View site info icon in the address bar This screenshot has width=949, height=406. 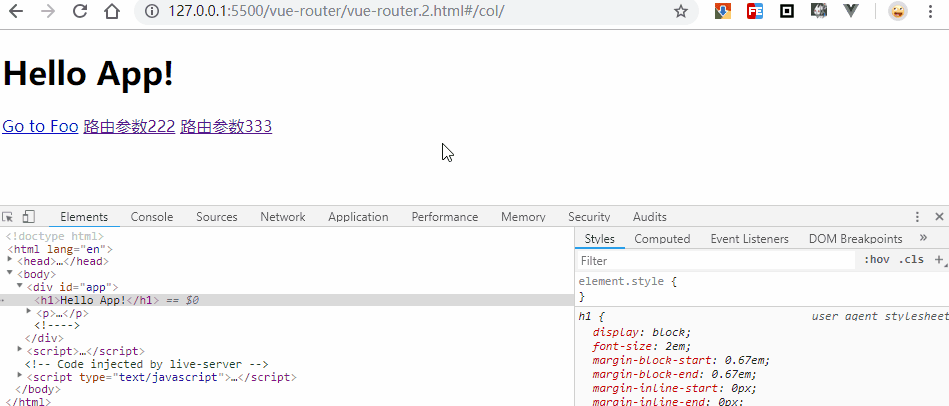point(152,11)
